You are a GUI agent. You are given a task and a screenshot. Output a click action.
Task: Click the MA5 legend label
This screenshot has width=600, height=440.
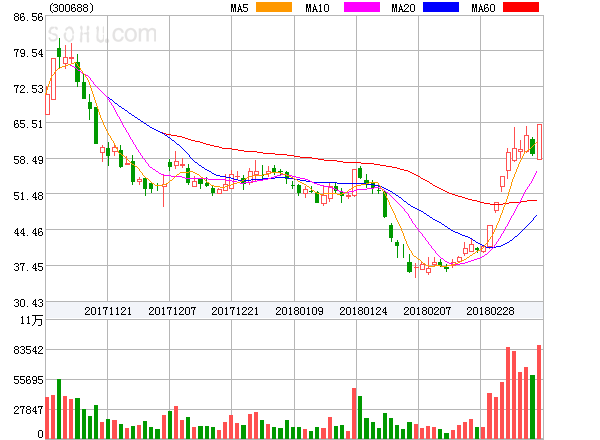(x=240, y=8)
